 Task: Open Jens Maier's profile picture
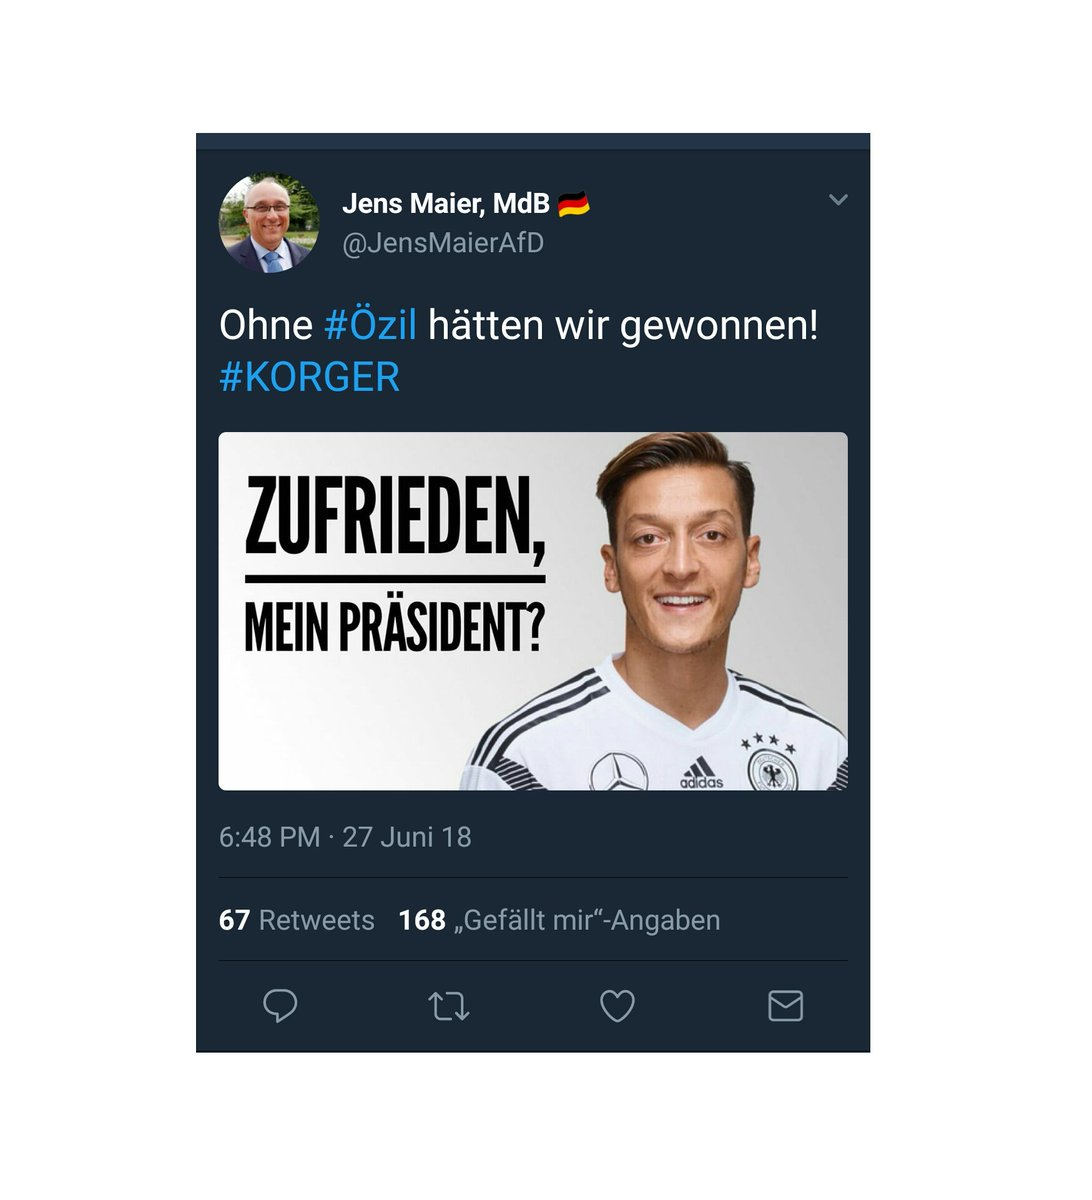click(x=269, y=224)
